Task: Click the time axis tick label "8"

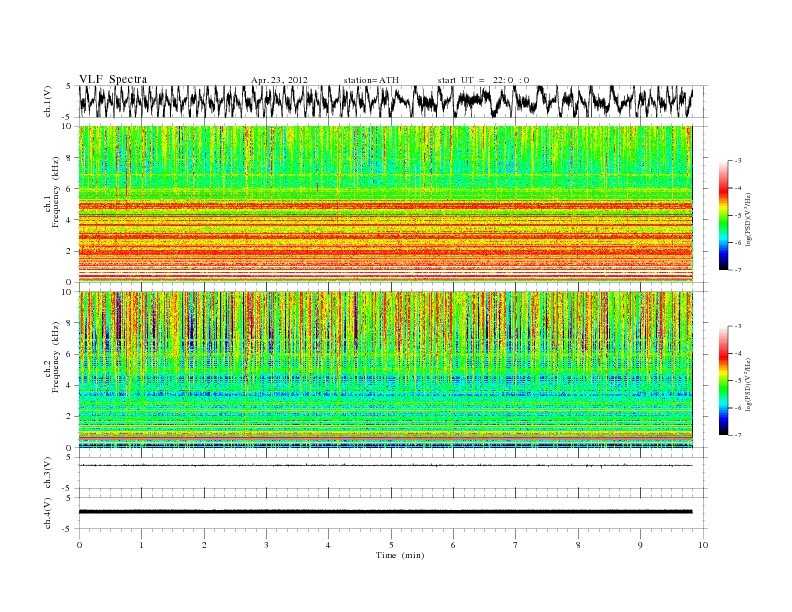Action: pyautogui.click(x=578, y=545)
